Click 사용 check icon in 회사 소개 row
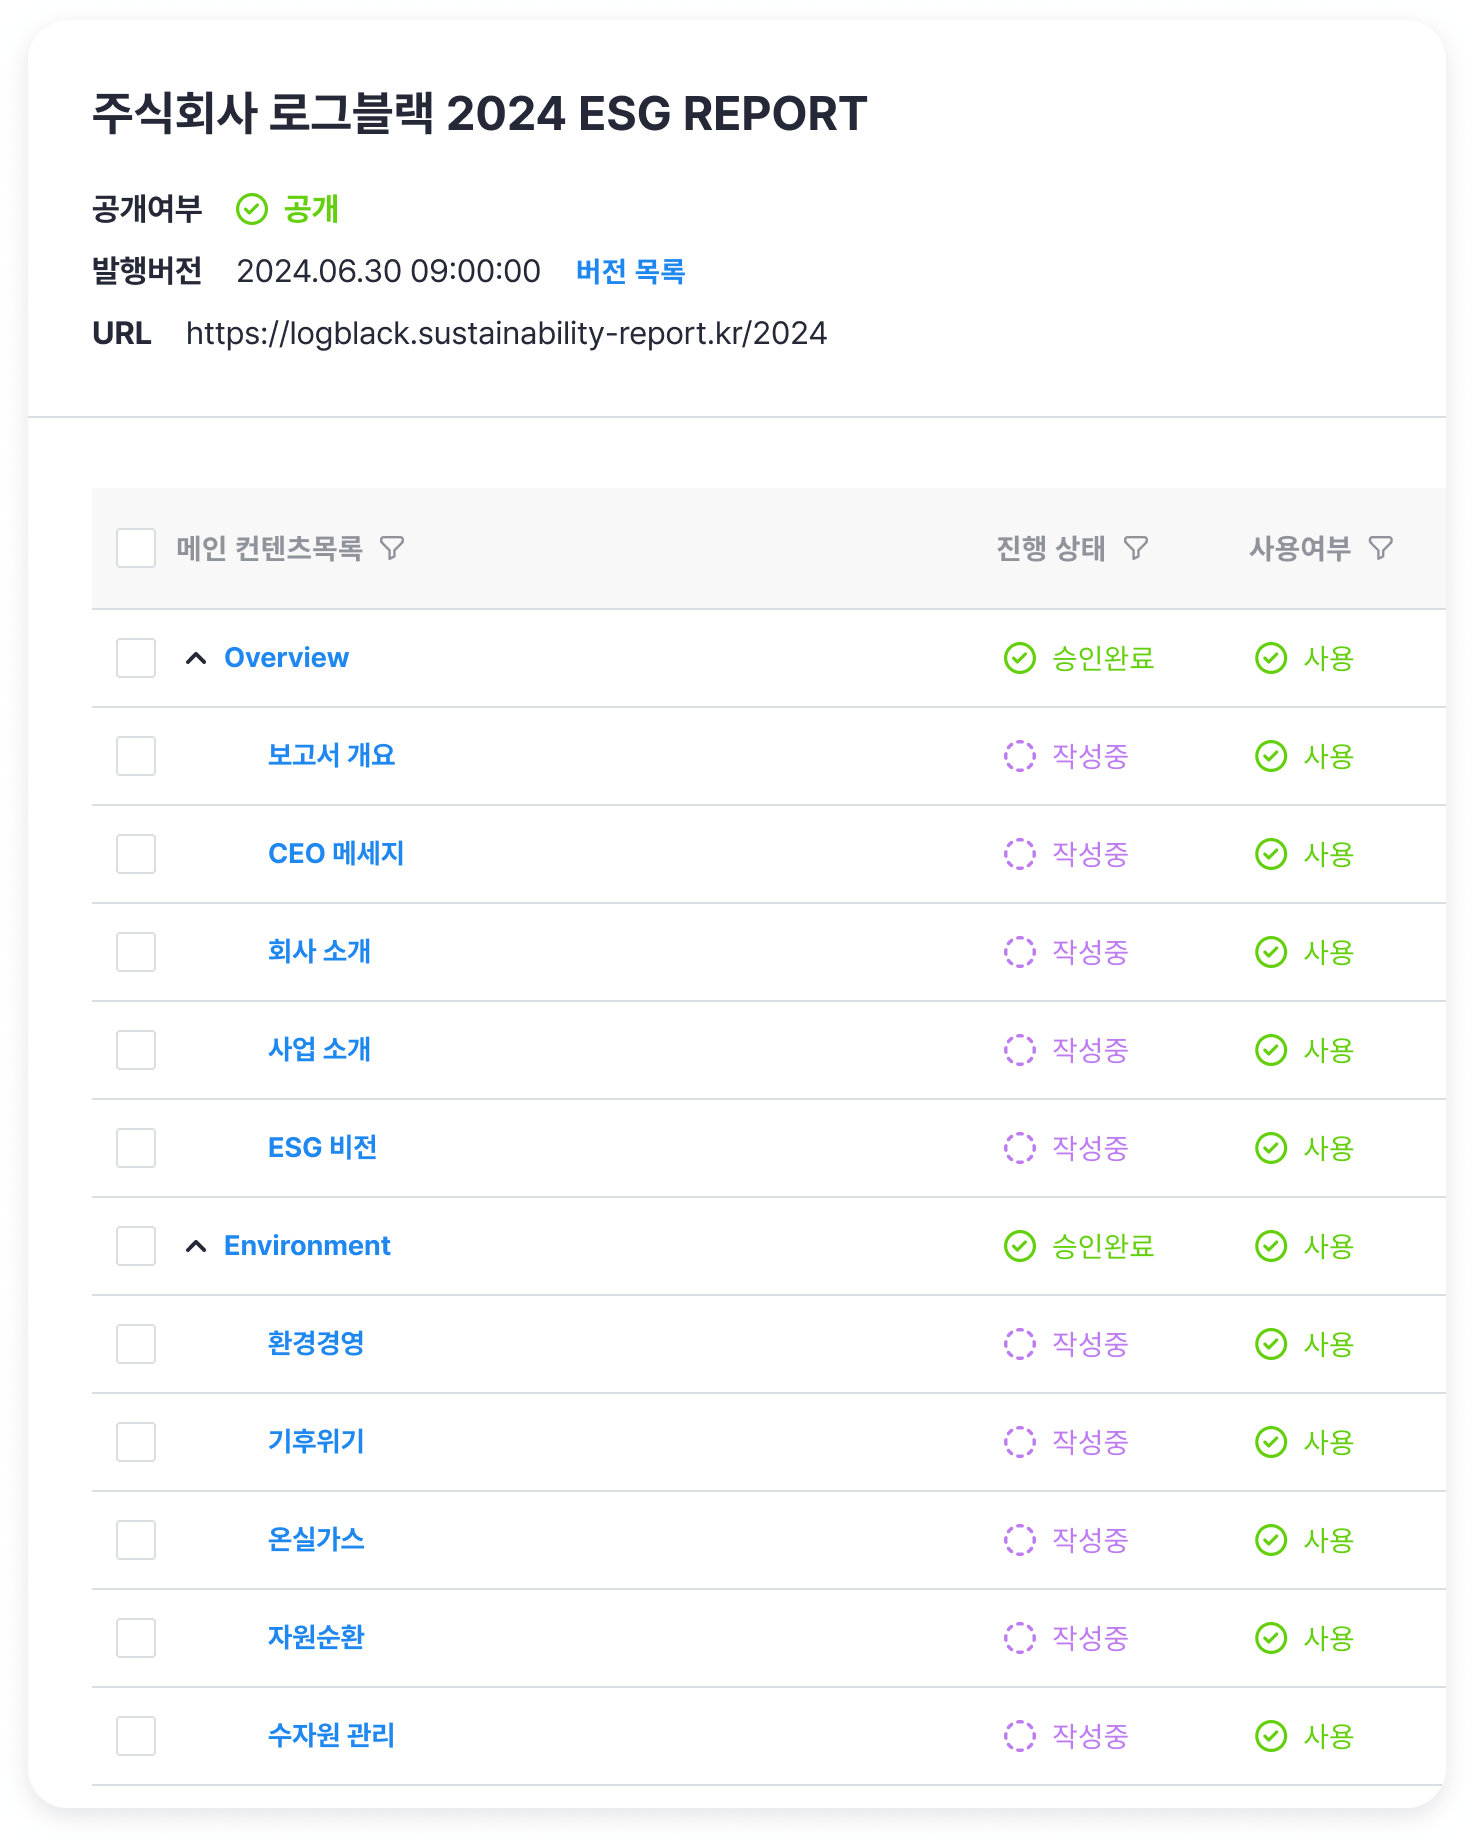Image resolution: width=1474 pixels, height=1844 pixels. pos(1271,952)
